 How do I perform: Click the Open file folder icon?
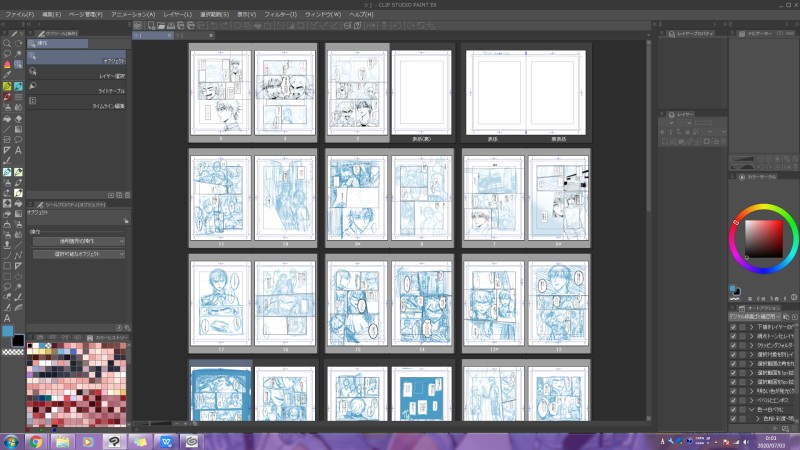tap(161, 25)
